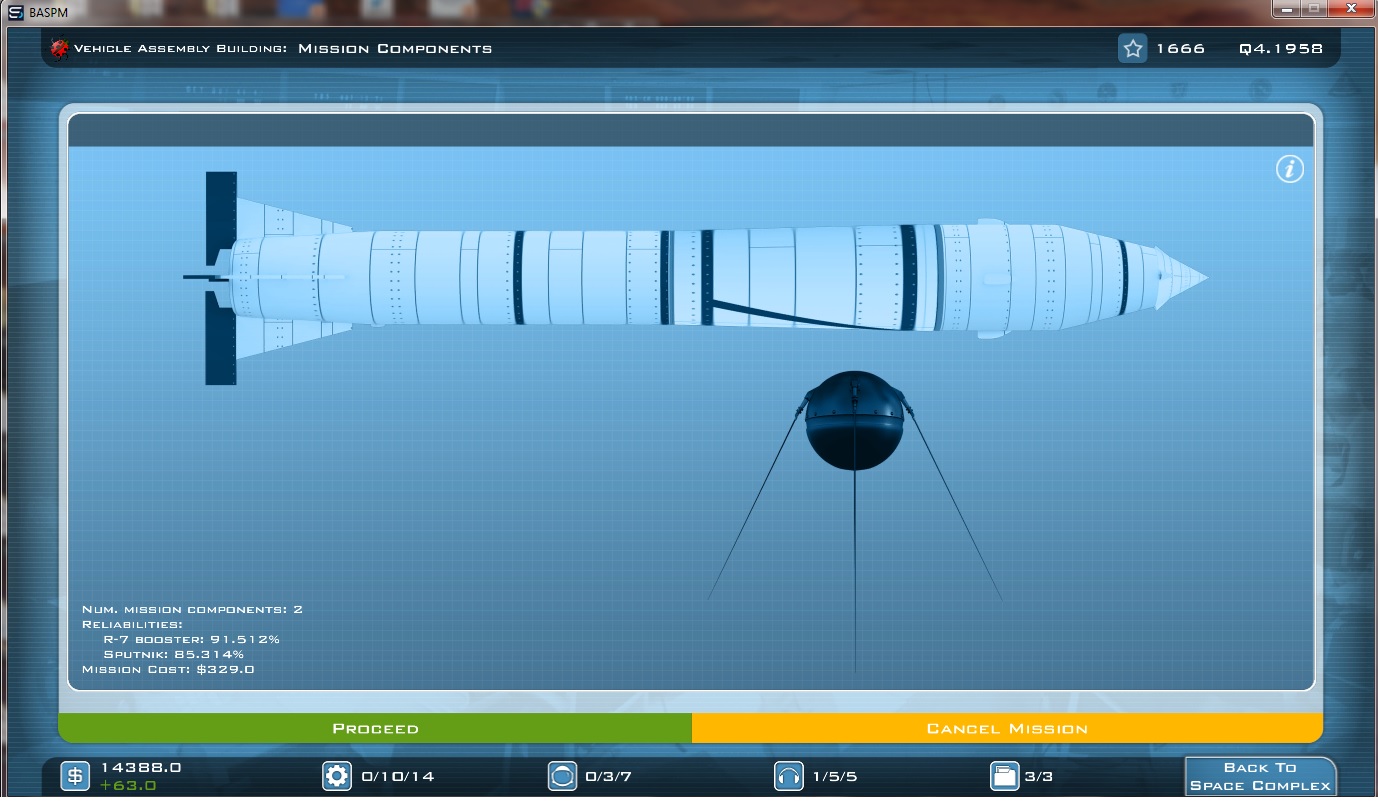Screen dimensions: 1378x803
Task: Click the red bug icon in header
Action: [x=59, y=48]
